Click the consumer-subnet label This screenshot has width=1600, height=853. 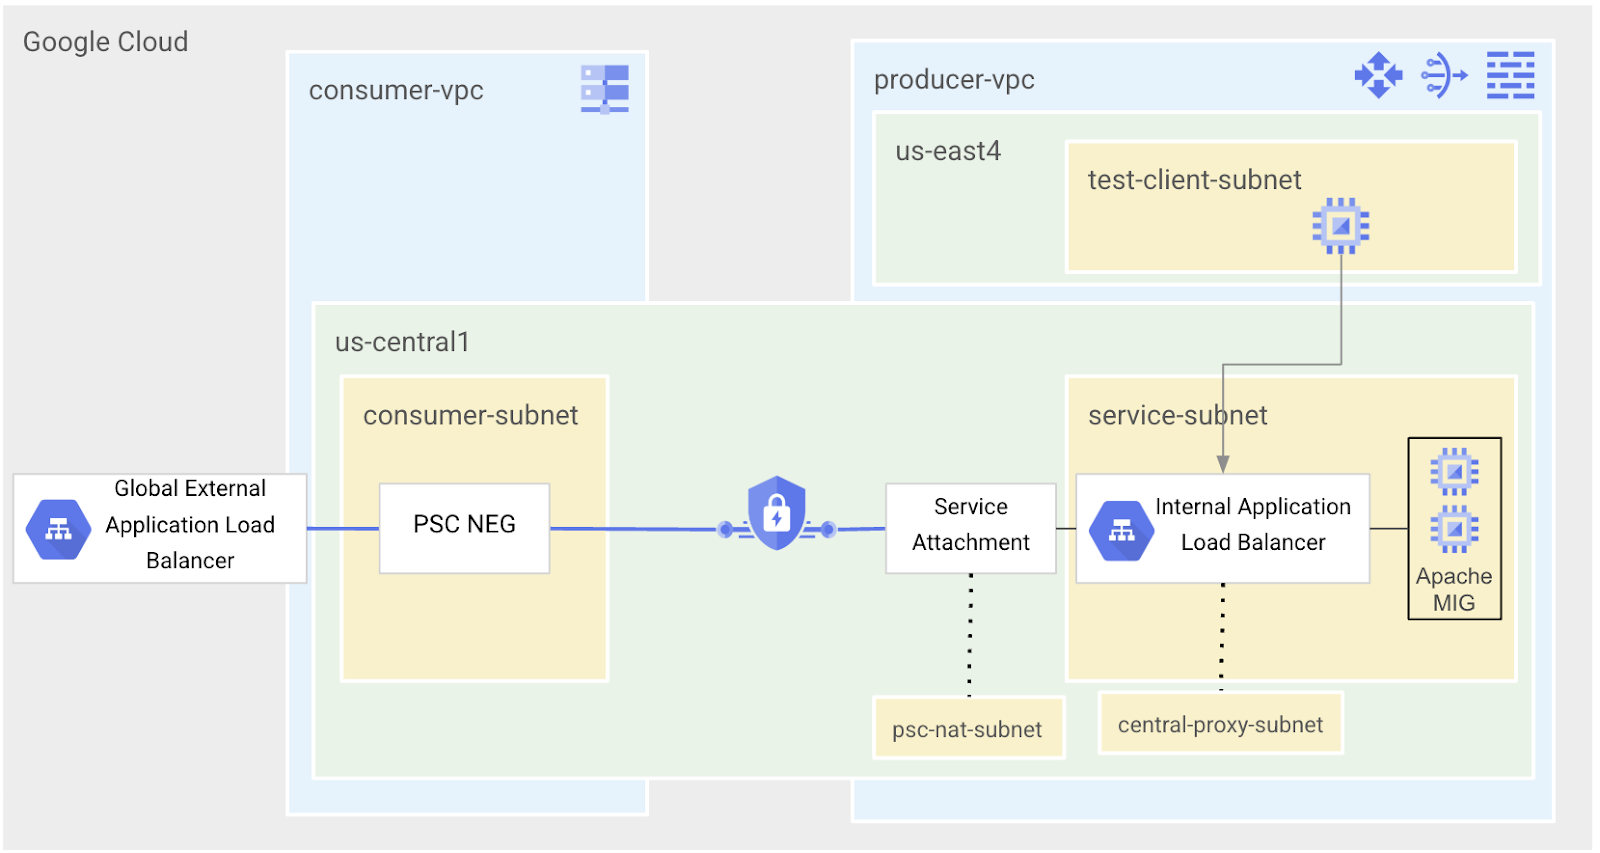[x=470, y=415]
